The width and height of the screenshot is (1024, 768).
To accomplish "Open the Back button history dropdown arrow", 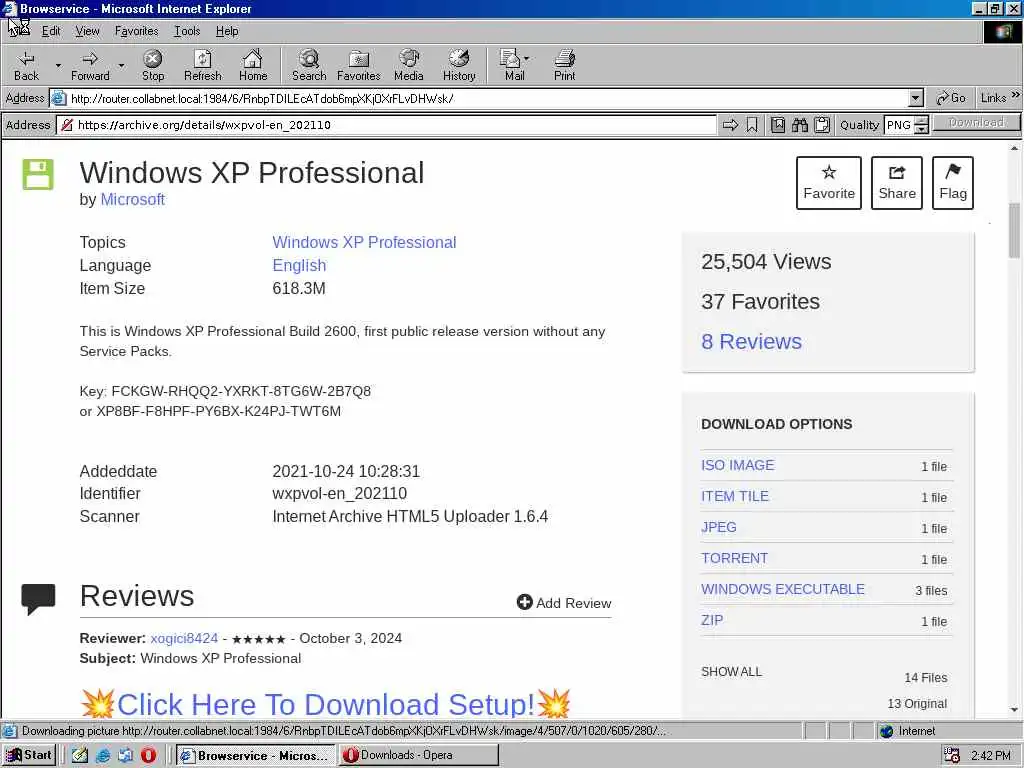I will pyautogui.click(x=57, y=65).
